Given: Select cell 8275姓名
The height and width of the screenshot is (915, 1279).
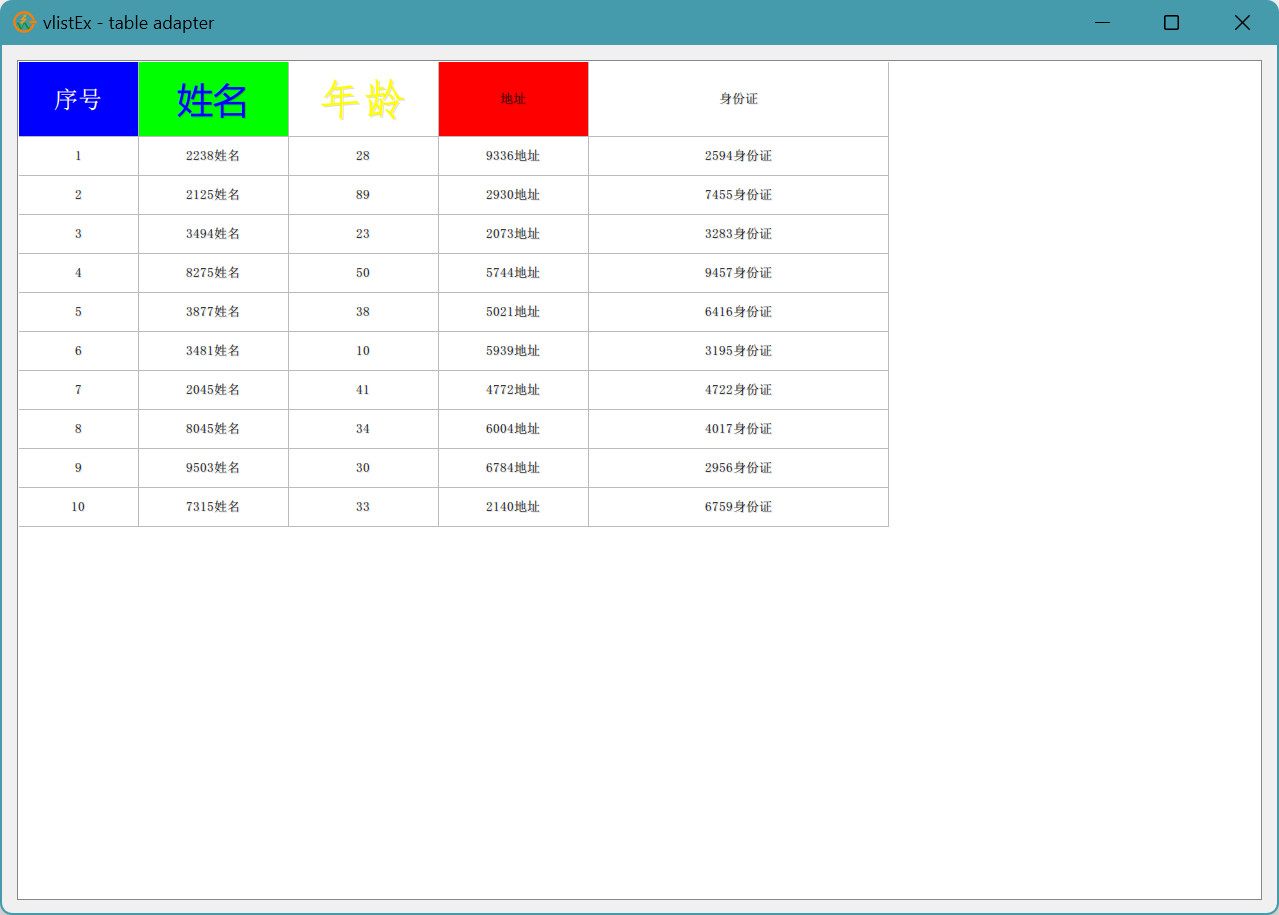Looking at the screenshot, I should pyautogui.click(x=213, y=273).
